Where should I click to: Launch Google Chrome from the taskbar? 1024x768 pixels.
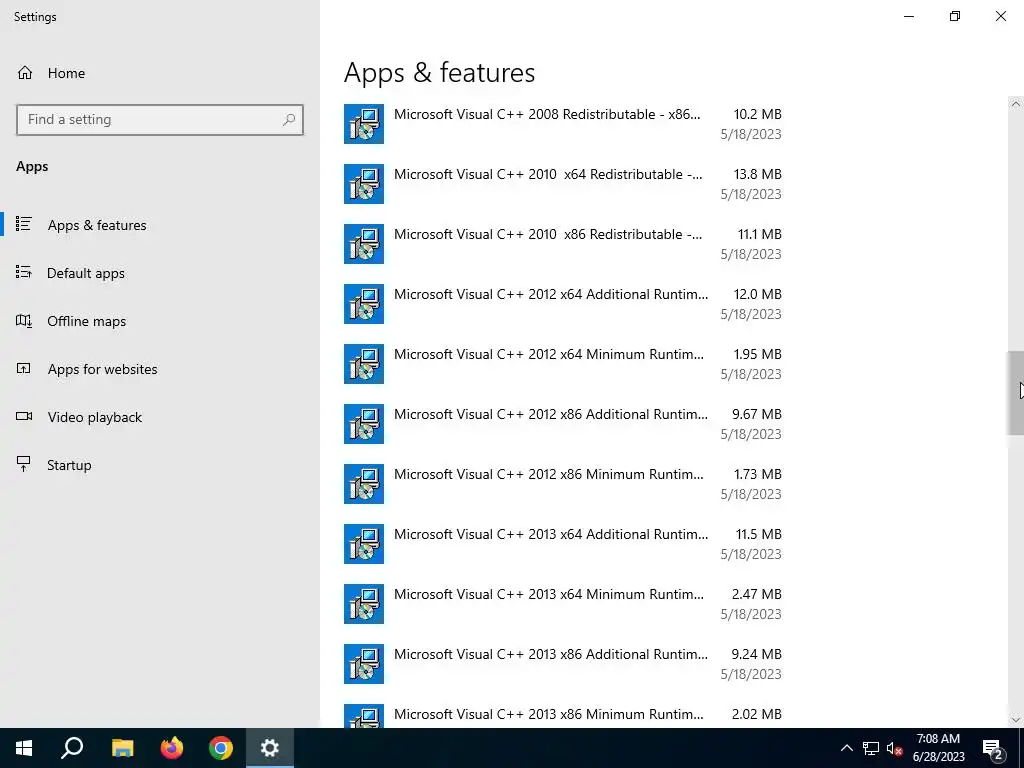(x=221, y=748)
